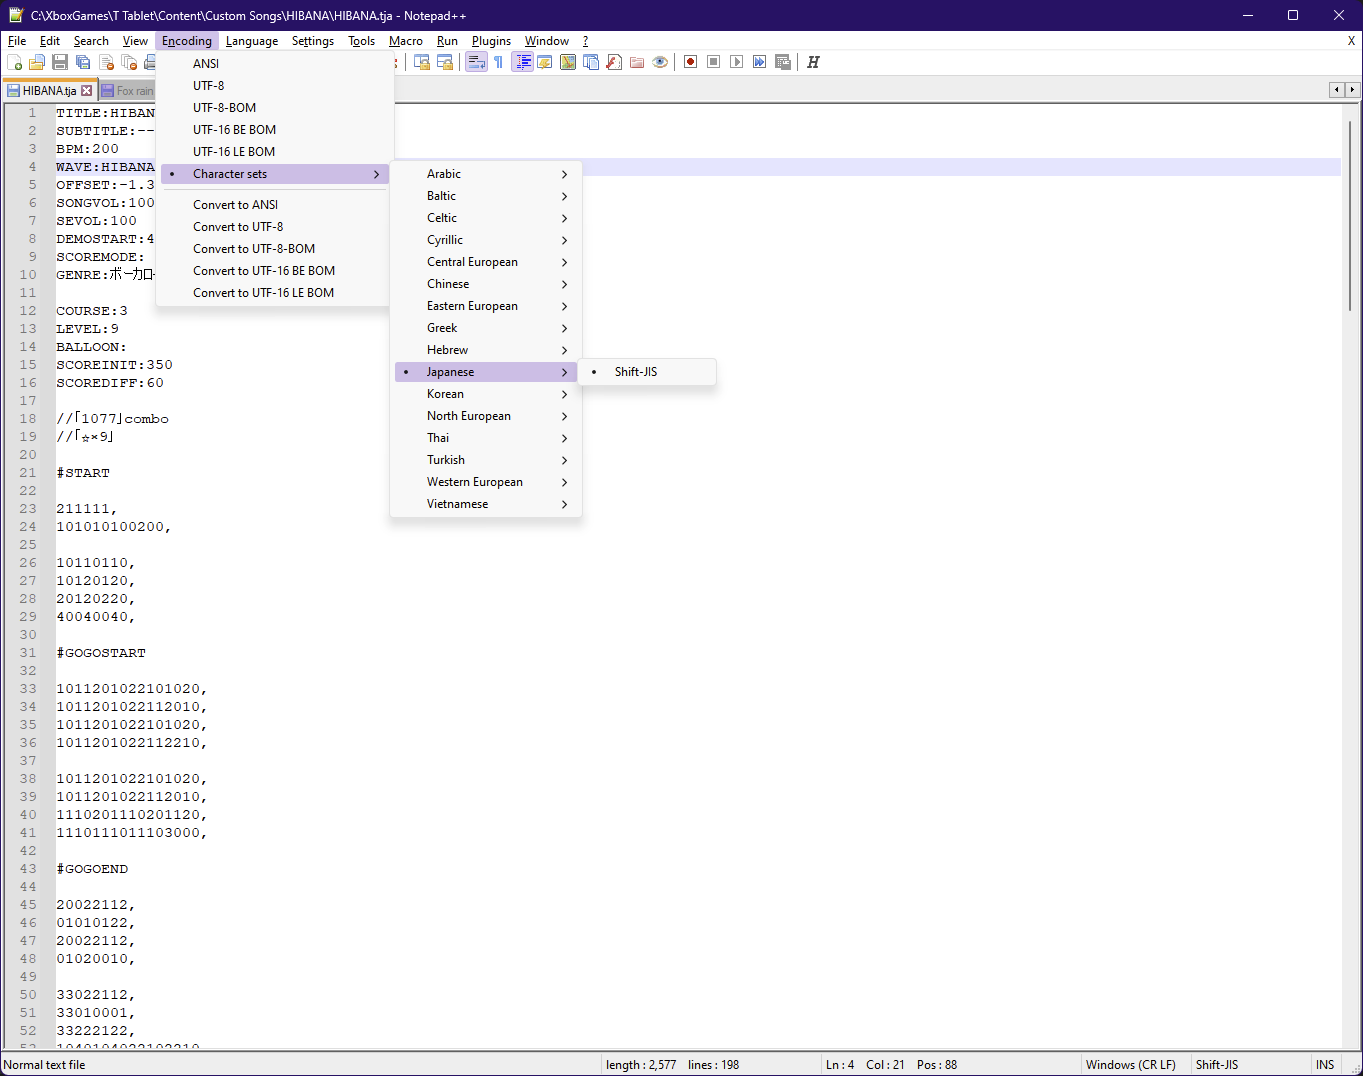Open the Plugins menu

click(x=491, y=41)
